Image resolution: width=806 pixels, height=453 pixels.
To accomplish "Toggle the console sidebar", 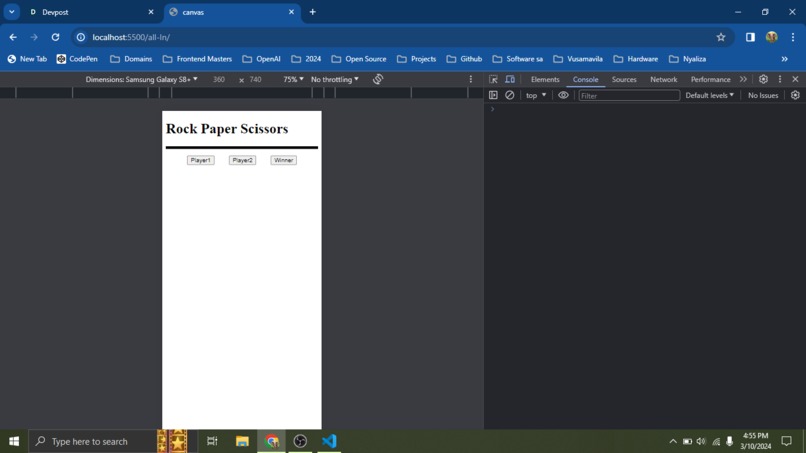I will point(493,95).
